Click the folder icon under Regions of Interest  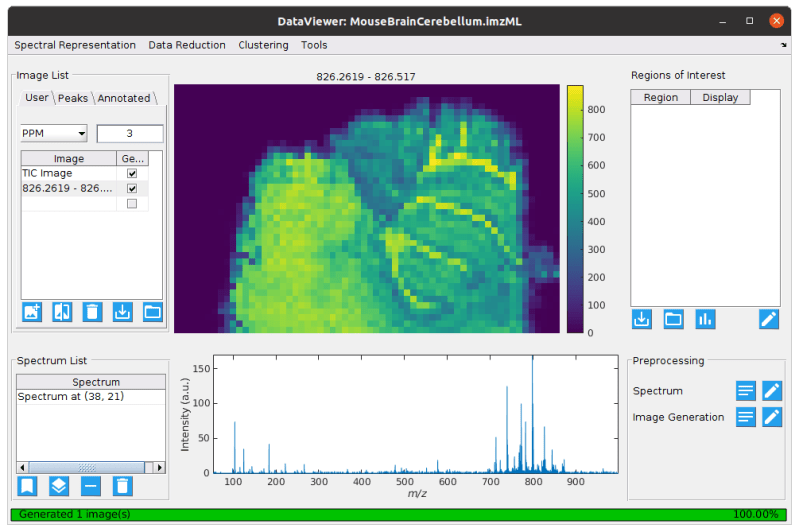(673, 320)
